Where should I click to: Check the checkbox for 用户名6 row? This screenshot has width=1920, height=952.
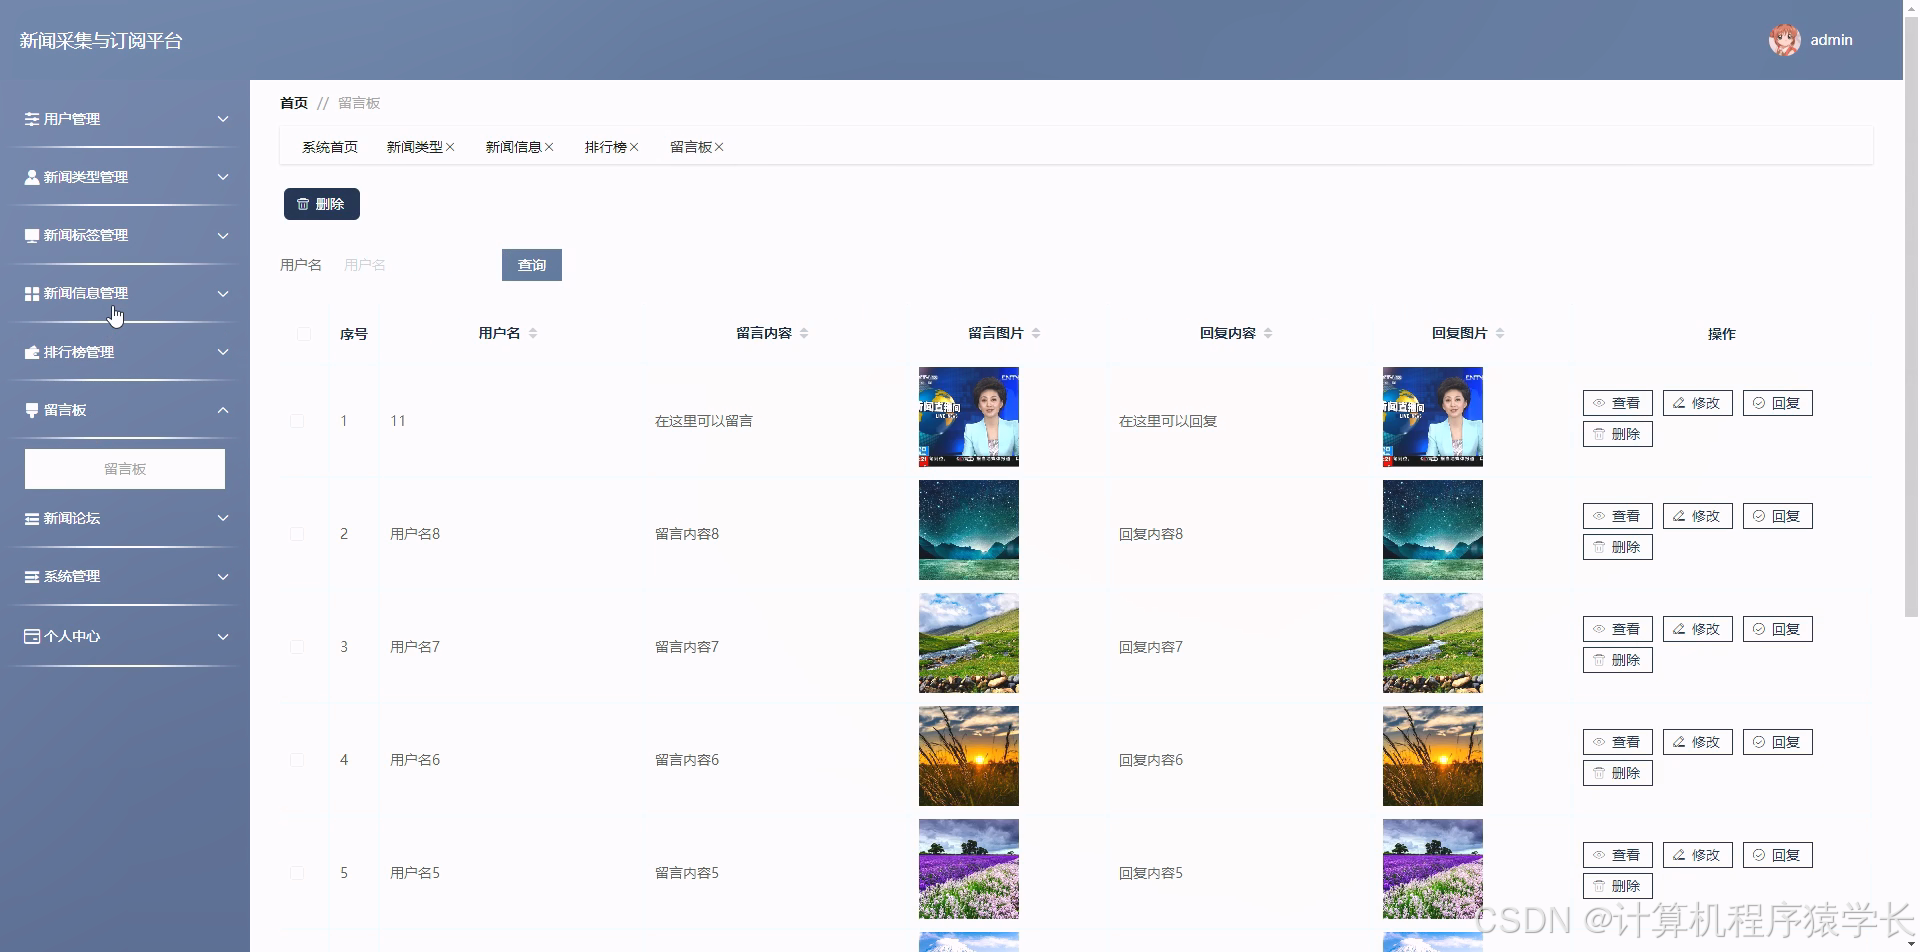coord(297,760)
